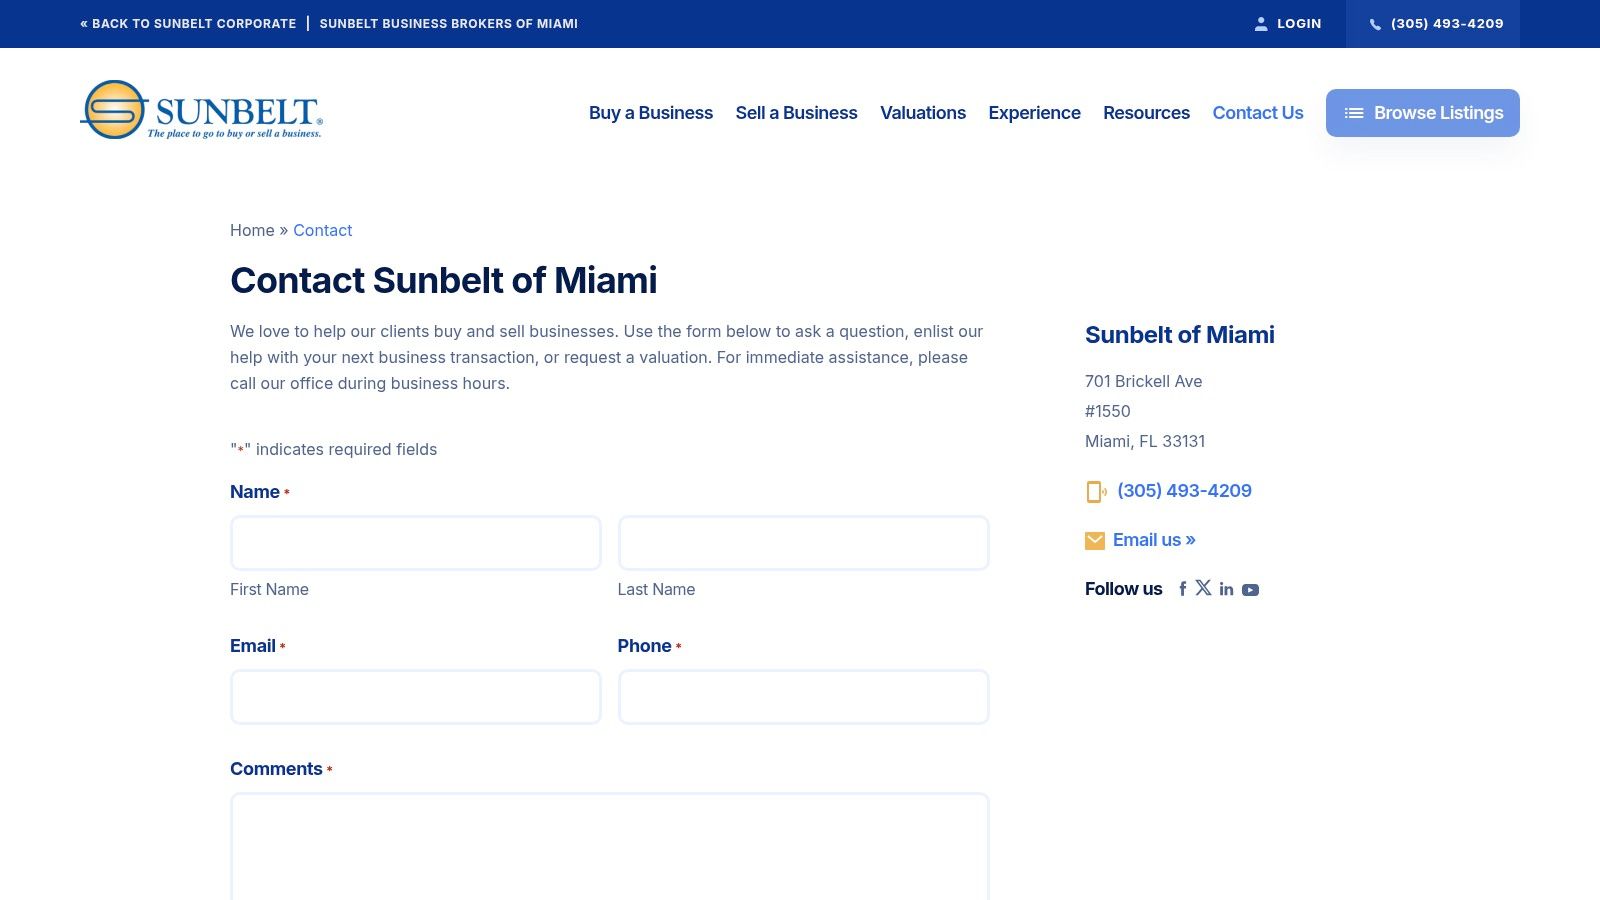This screenshot has width=1600, height=900.
Task: Click the Sunbelt logo
Action: pos(201,110)
